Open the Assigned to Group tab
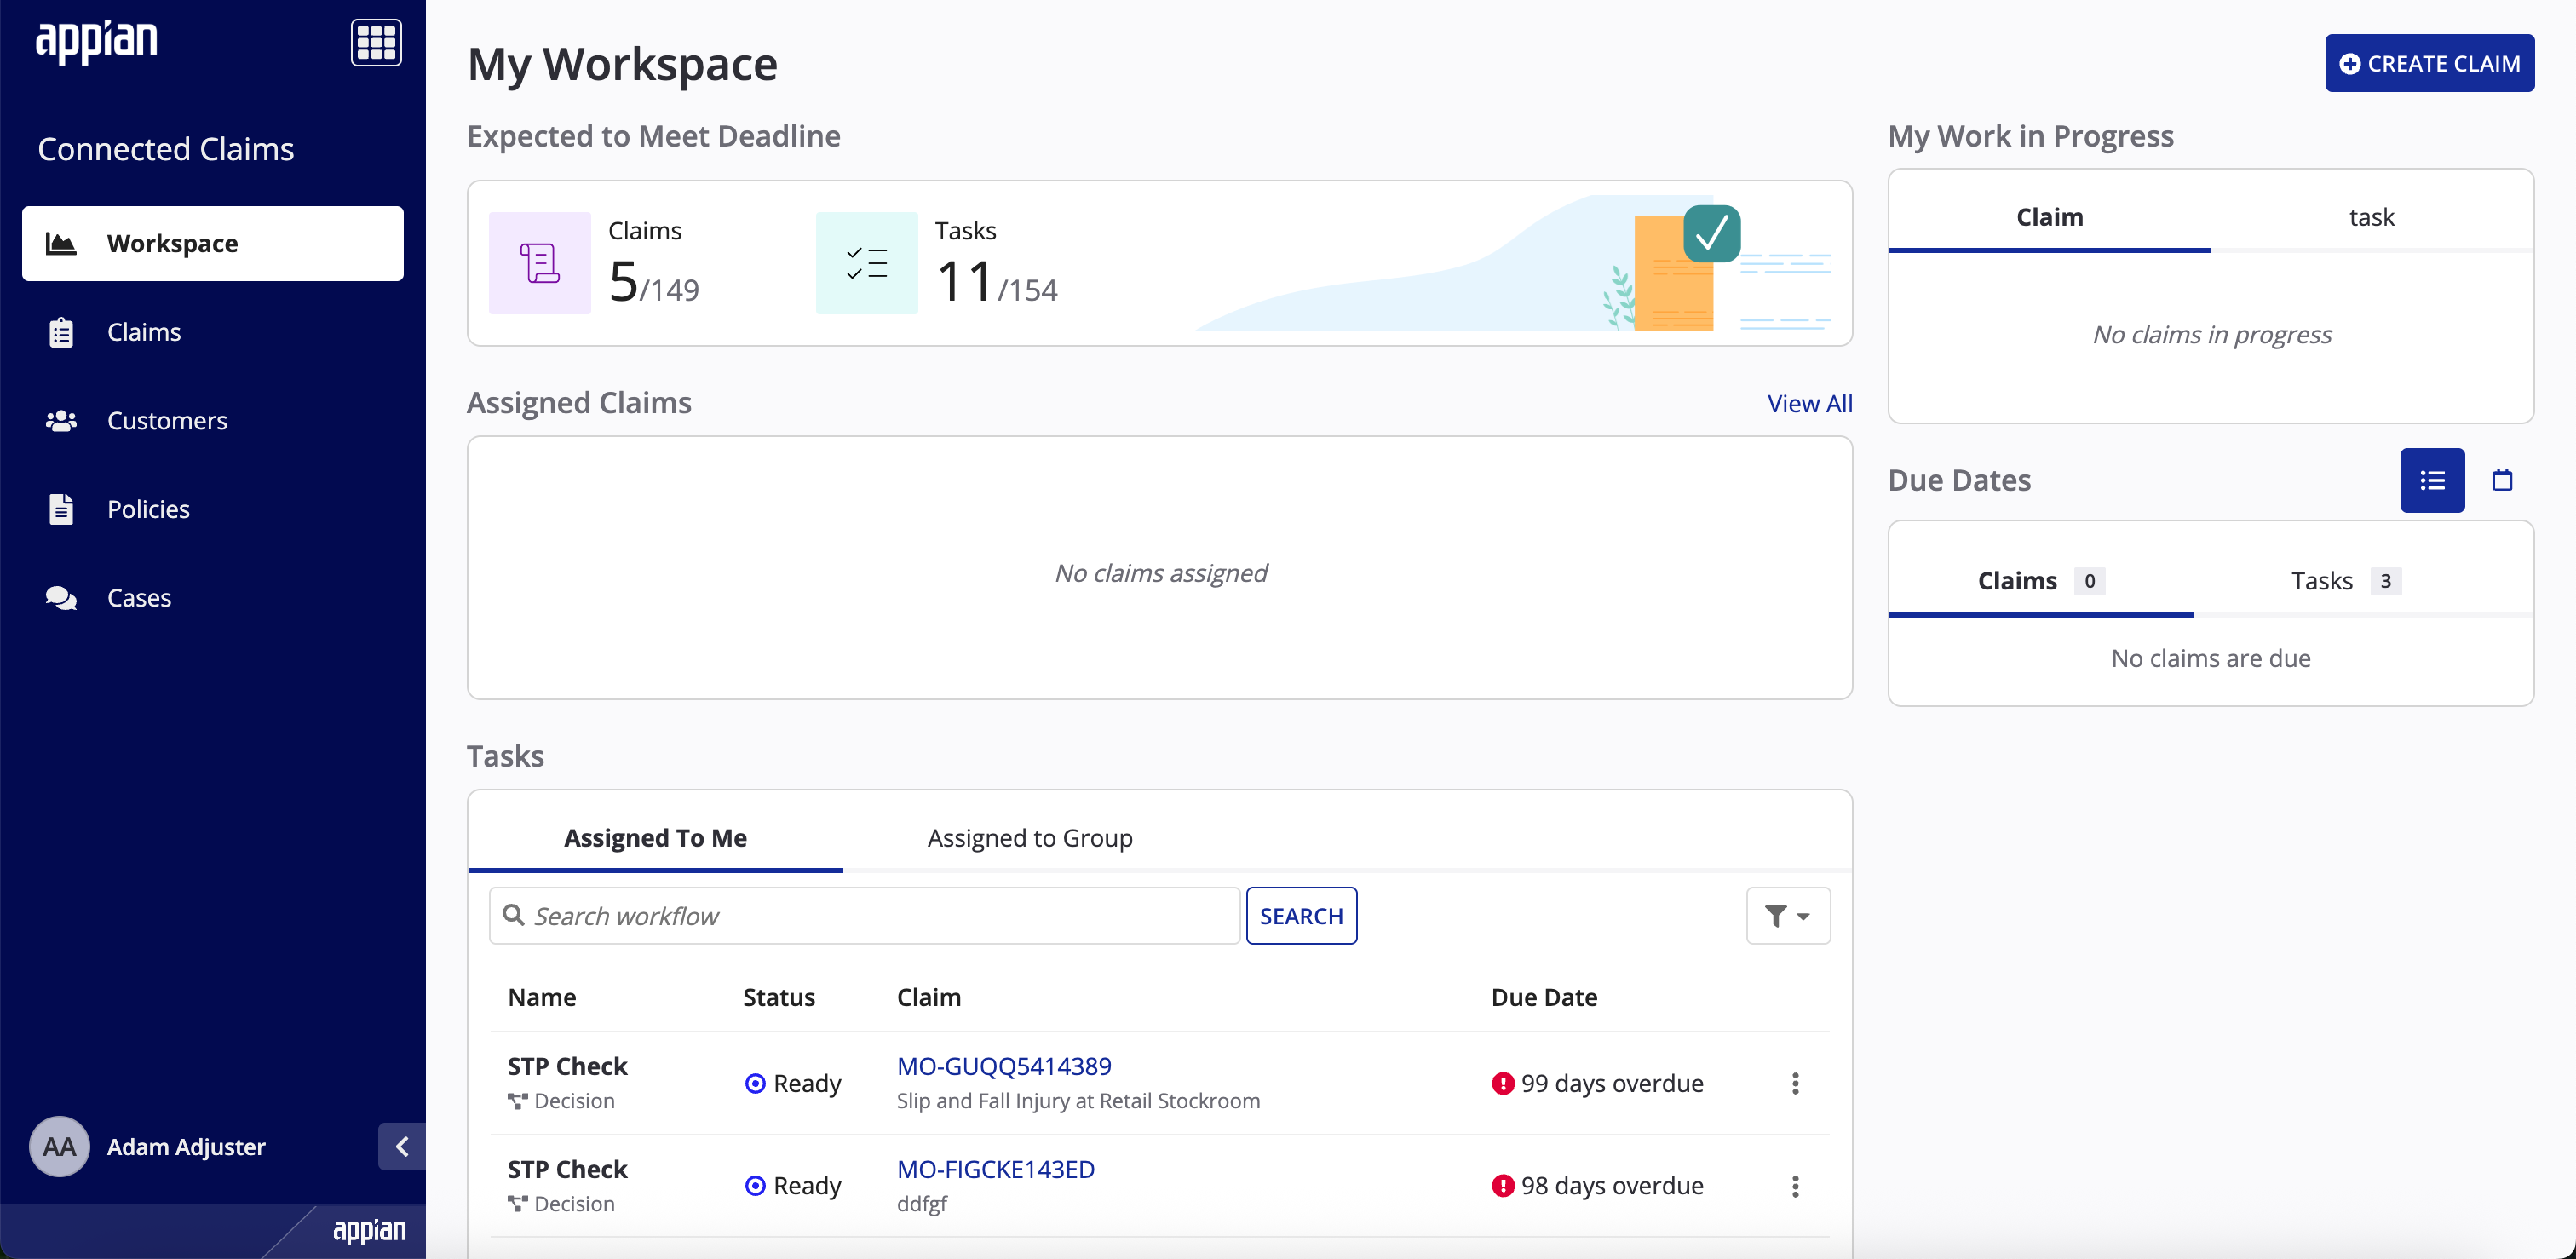This screenshot has height=1259, width=2576. [x=1029, y=837]
